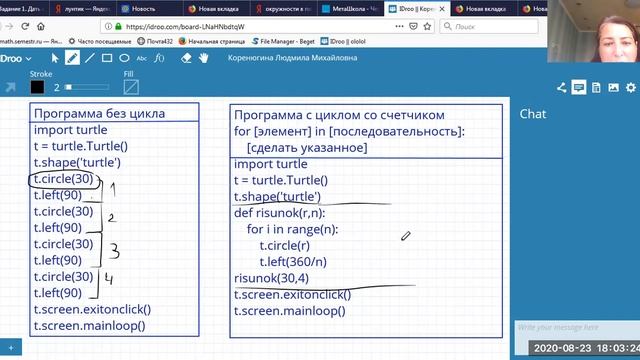The height and width of the screenshot is (360, 640).
Task: Close the active IDroo tab
Action: tap(442, 9)
